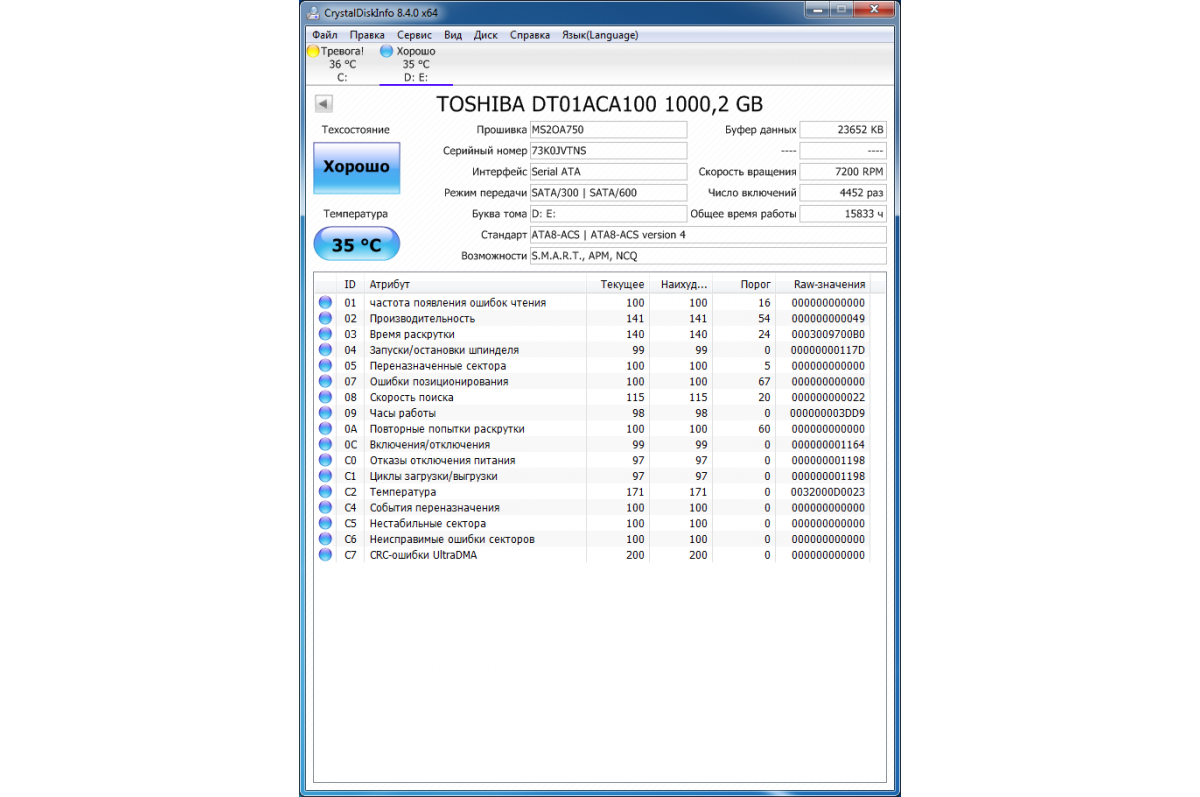Click the Скорость вращения field 7200 RPM
1200x797 pixels.
tap(843, 172)
